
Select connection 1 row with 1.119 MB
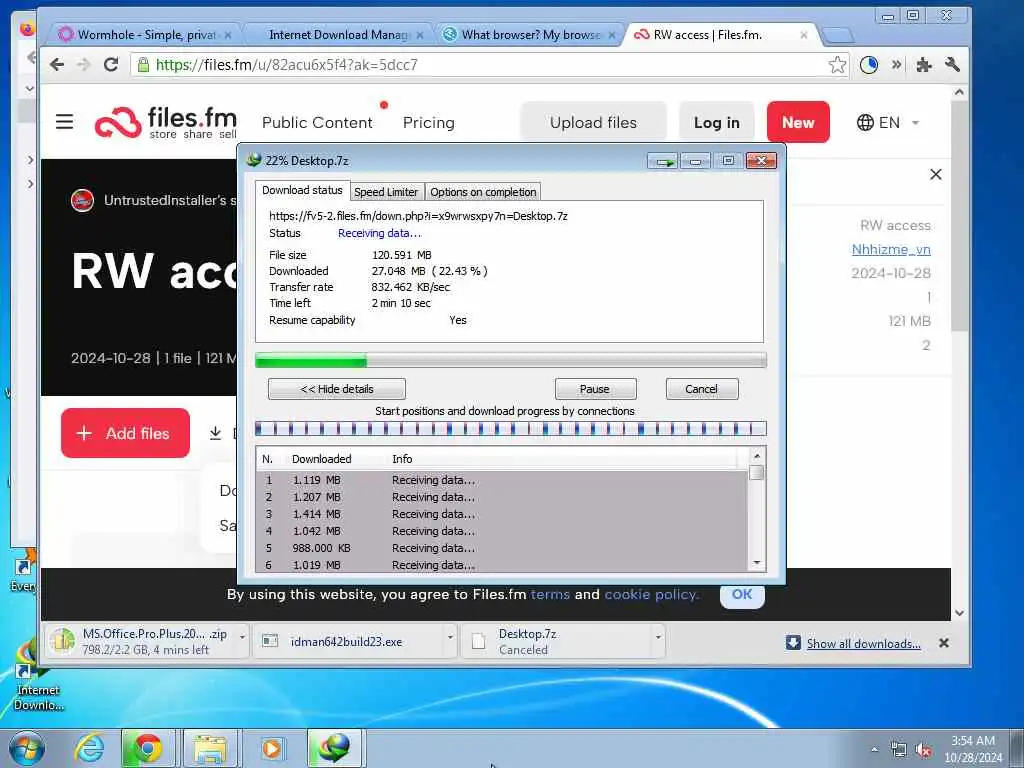pyautogui.click(x=502, y=480)
